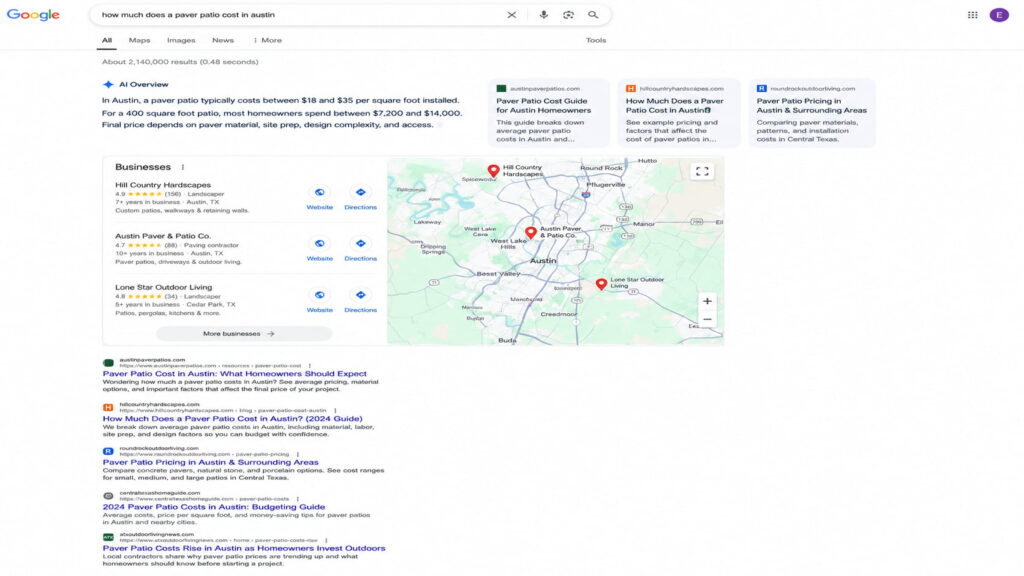Open Google Lens image search icon
The height and width of the screenshot is (576, 1024).
point(568,14)
